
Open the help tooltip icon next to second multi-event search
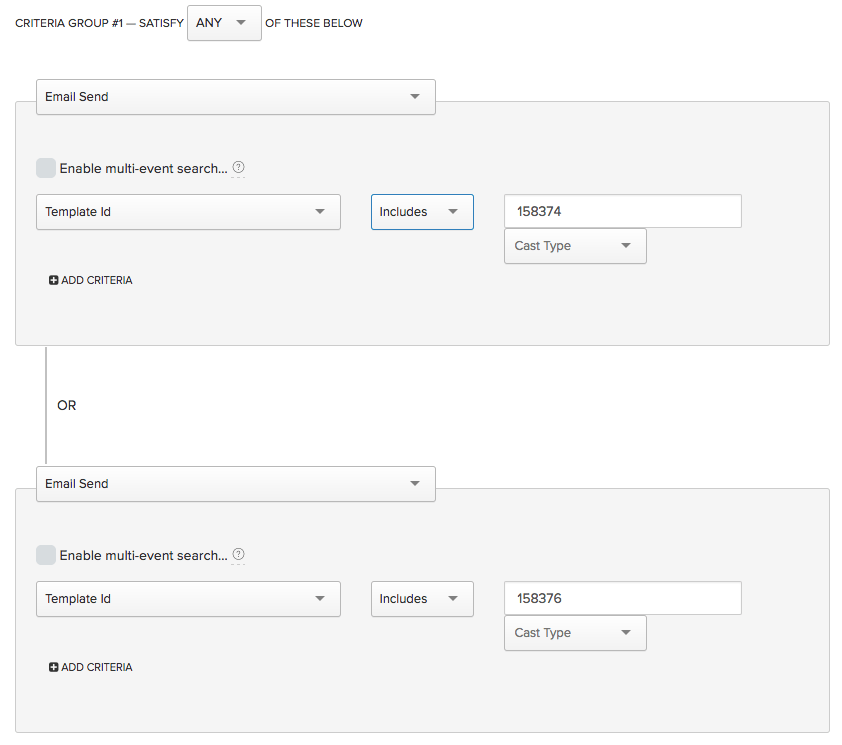coord(238,555)
